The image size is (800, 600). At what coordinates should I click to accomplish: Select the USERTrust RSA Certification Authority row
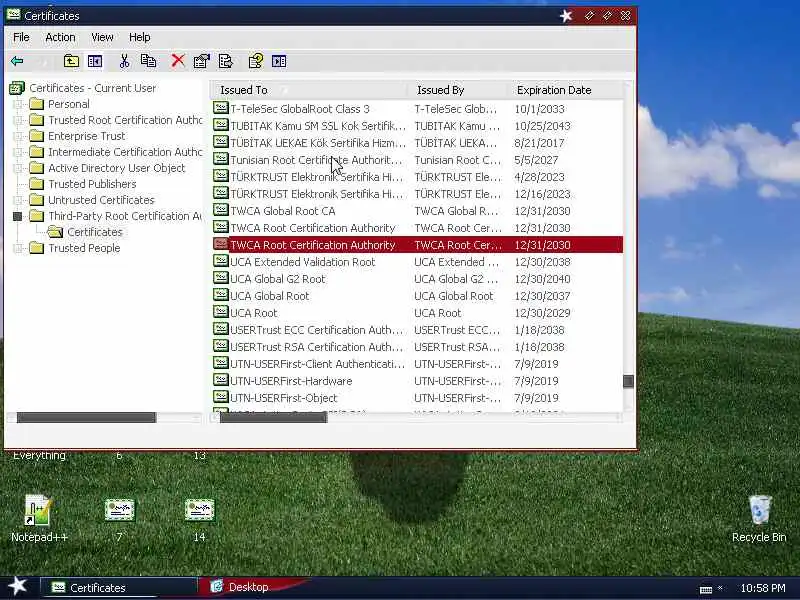click(417, 347)
